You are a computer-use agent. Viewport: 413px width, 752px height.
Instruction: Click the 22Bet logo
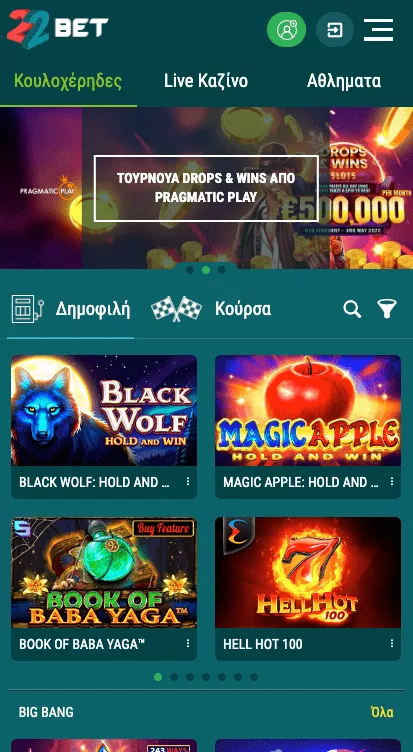pyautogui.click(x=58, y=29)
